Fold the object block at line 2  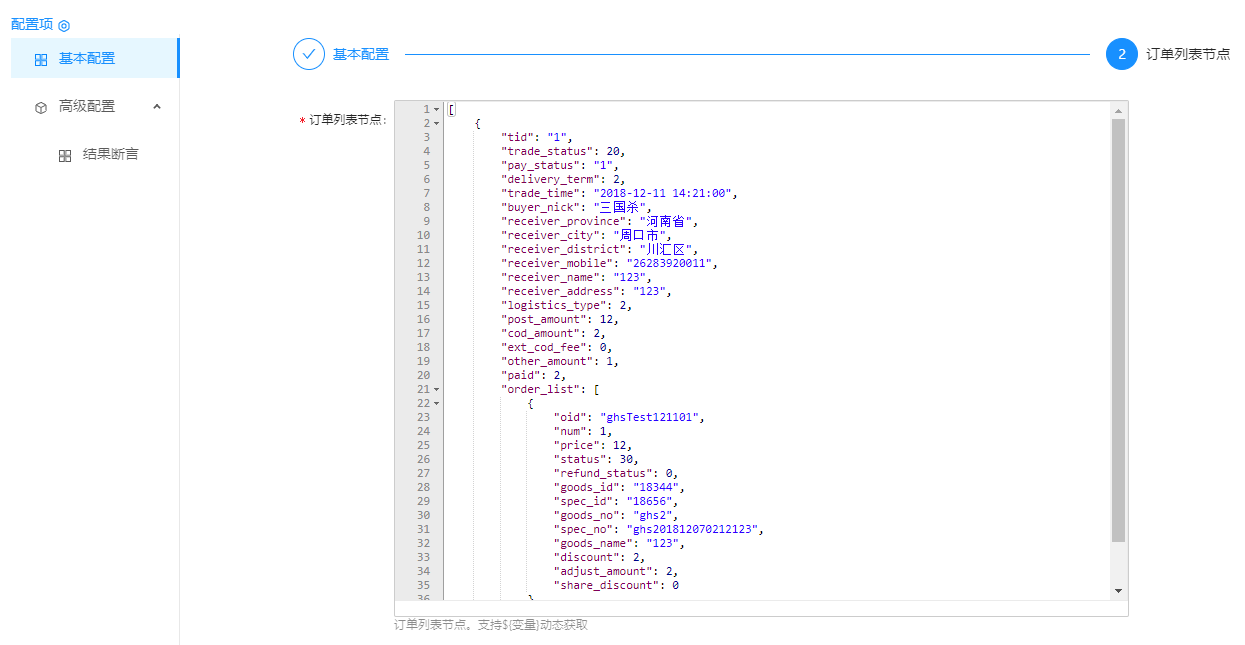pos(436,123)
